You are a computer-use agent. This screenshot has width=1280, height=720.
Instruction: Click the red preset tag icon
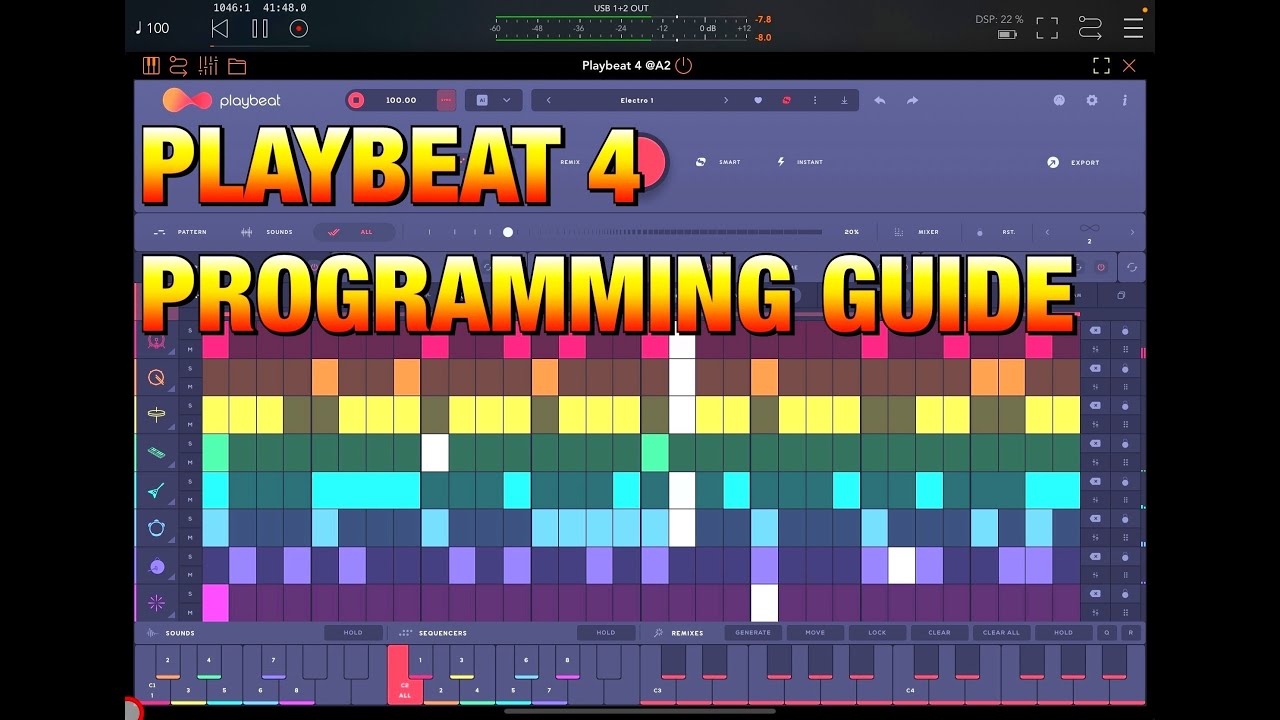pyautogui.click(x=786, y=100)
